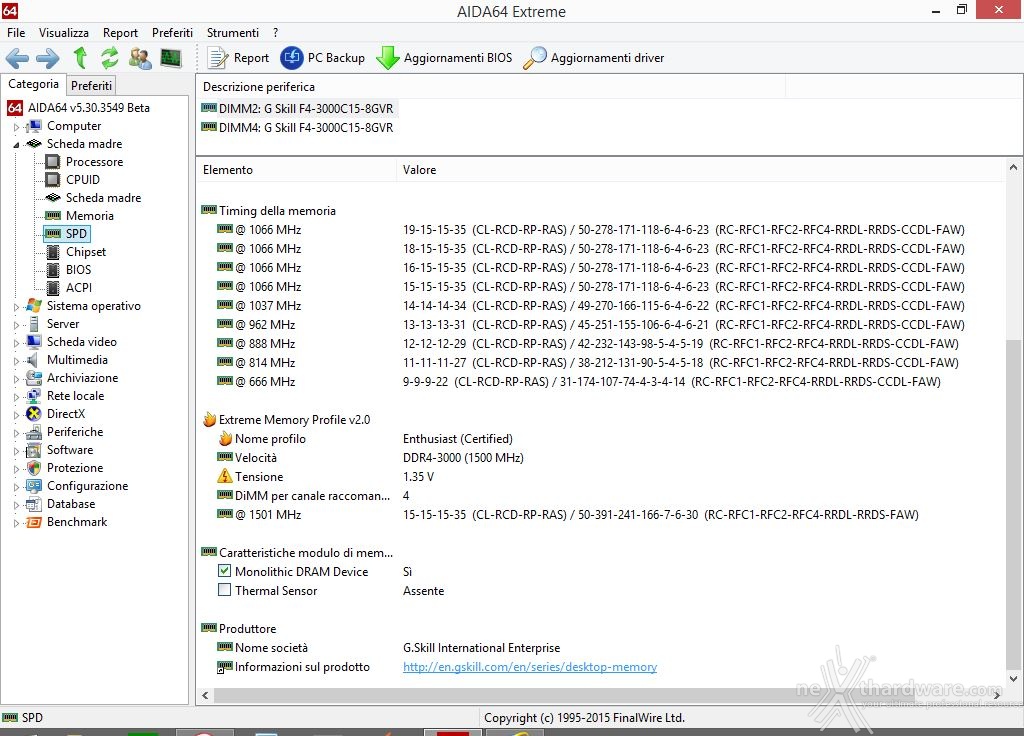Image resolution: width=1024 pixels, height=736 pixels.
Task: Expand the Server tree node
Action: pos(16,325)
